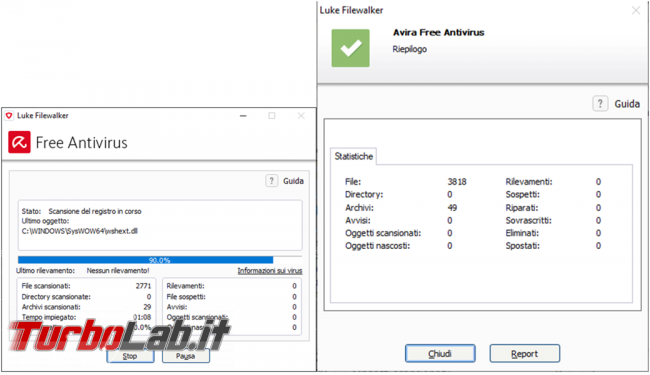Click the 'Riepilogo' subtitle text
Viewport: 650px width, 375px height.
click(410, 49)
